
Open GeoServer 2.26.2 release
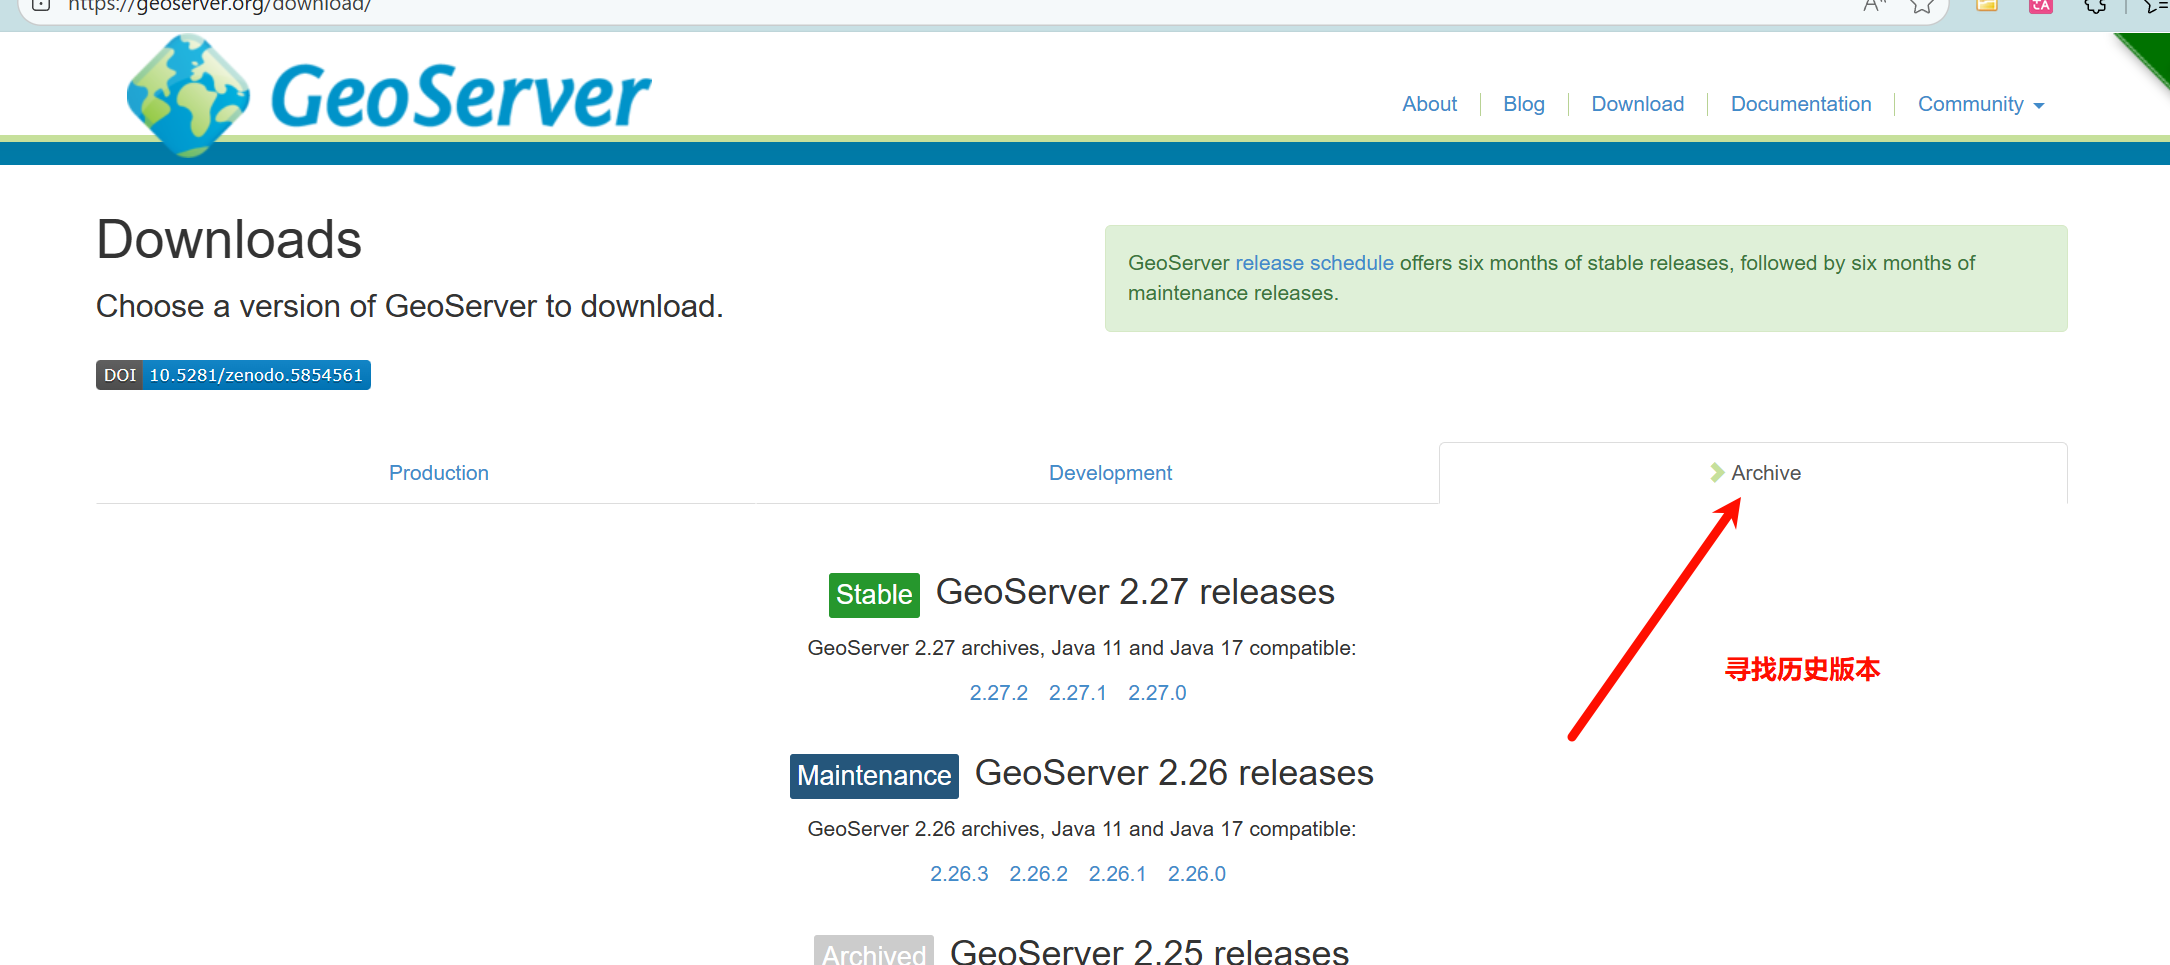[x=1038, y=874]
